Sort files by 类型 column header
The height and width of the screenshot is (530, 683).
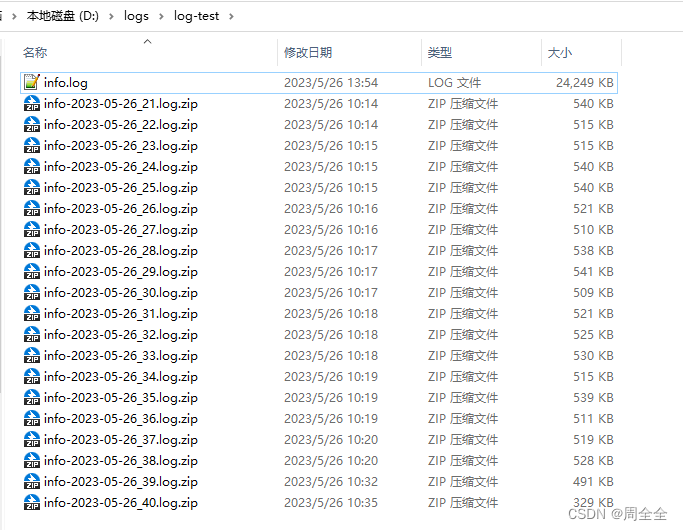(440, 53)
